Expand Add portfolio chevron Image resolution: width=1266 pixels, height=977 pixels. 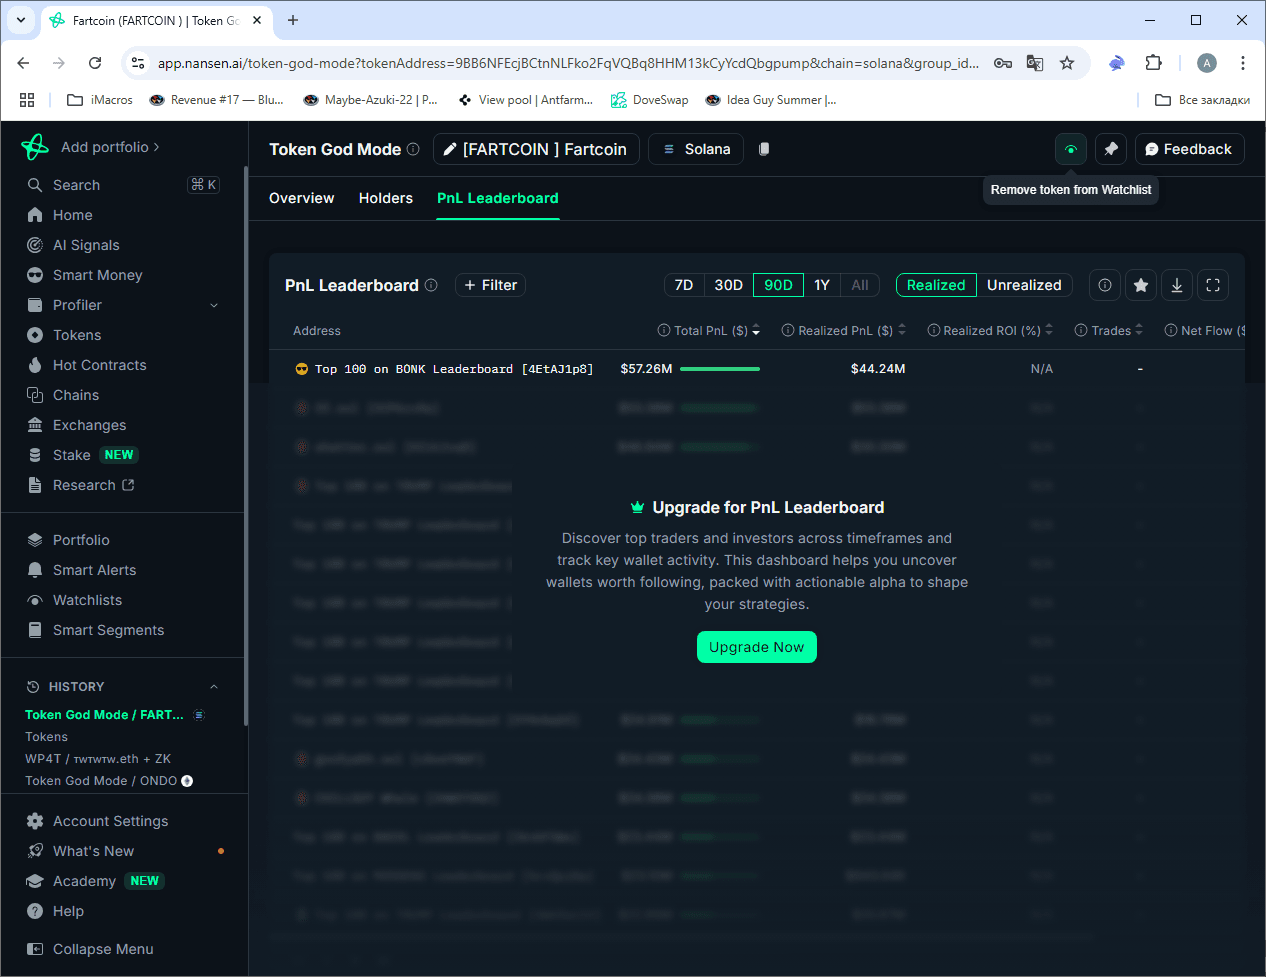point(156,147)
